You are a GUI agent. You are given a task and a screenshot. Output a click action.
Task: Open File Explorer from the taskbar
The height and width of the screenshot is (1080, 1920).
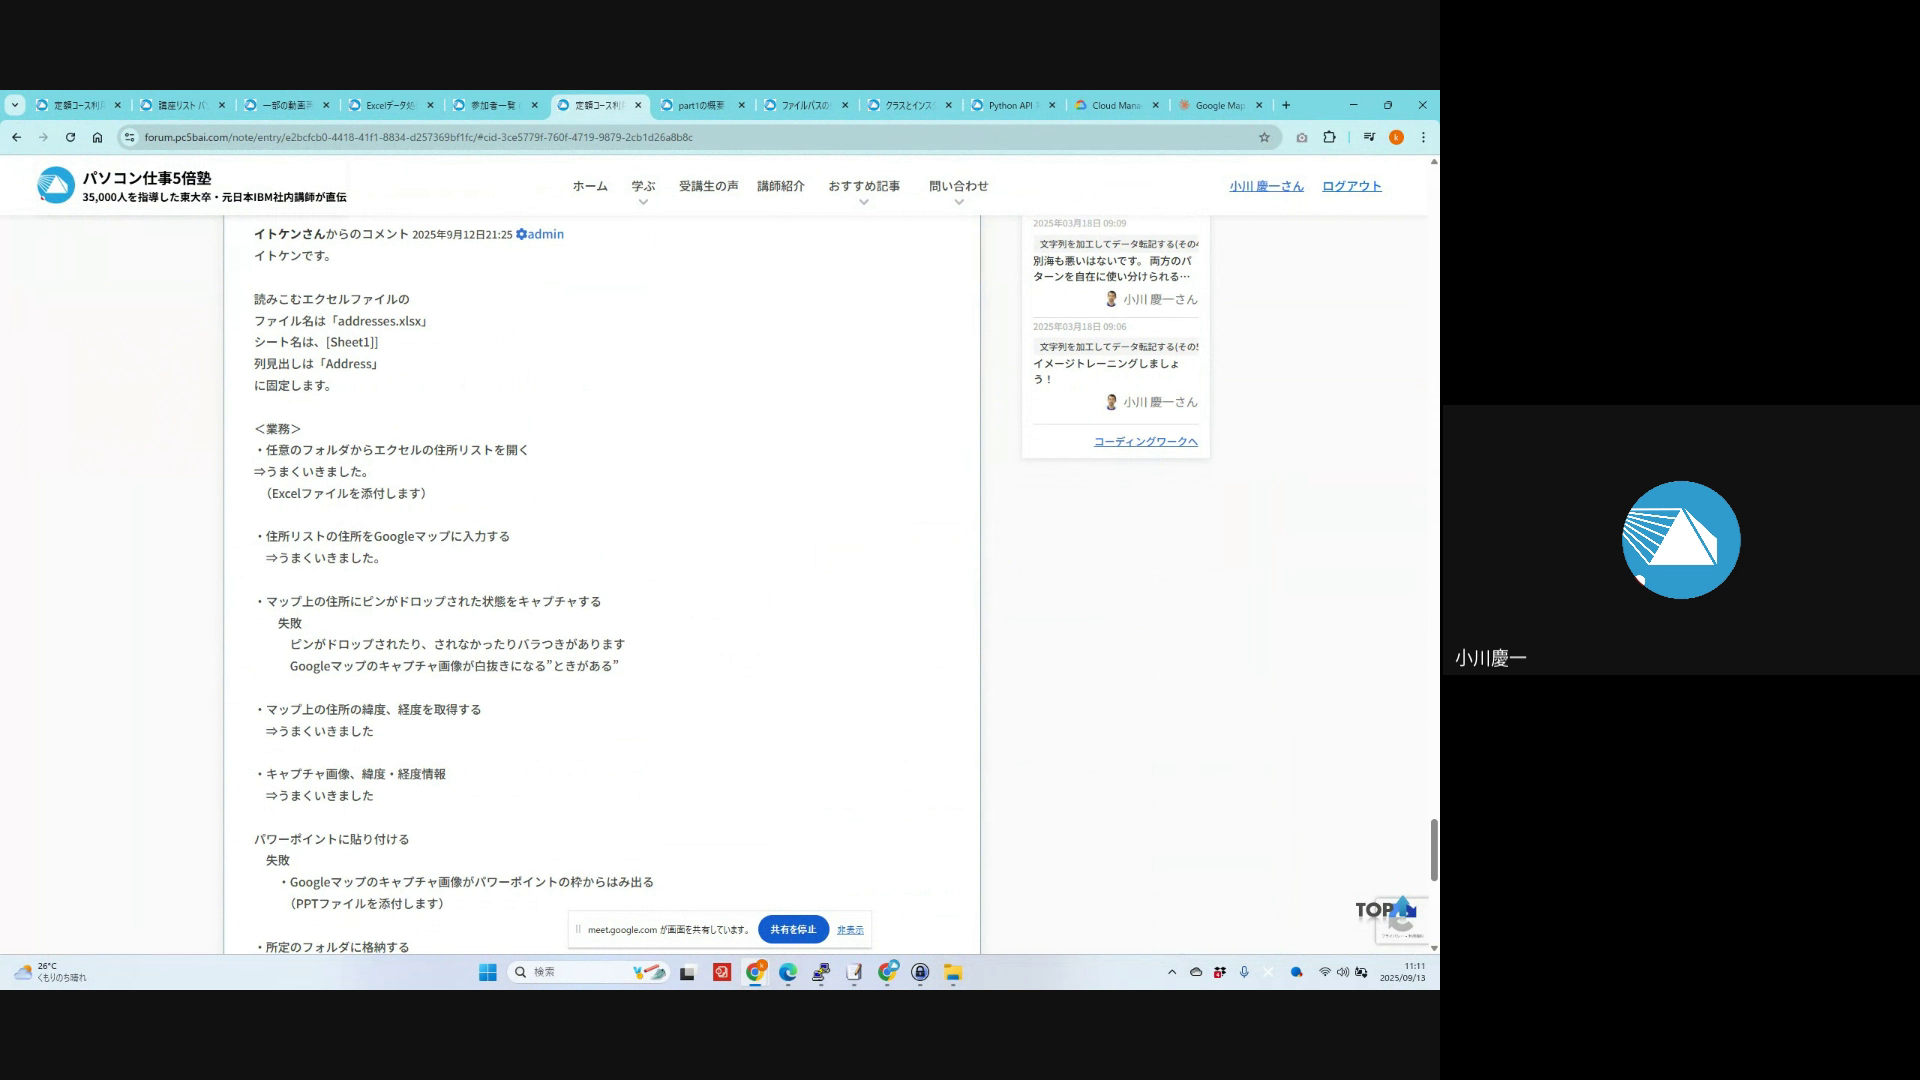click(953, 973)
